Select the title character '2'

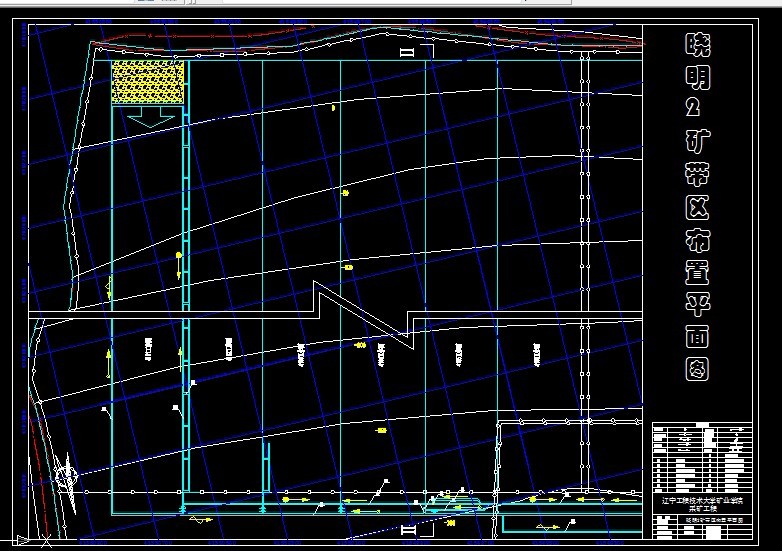point(693,107)
